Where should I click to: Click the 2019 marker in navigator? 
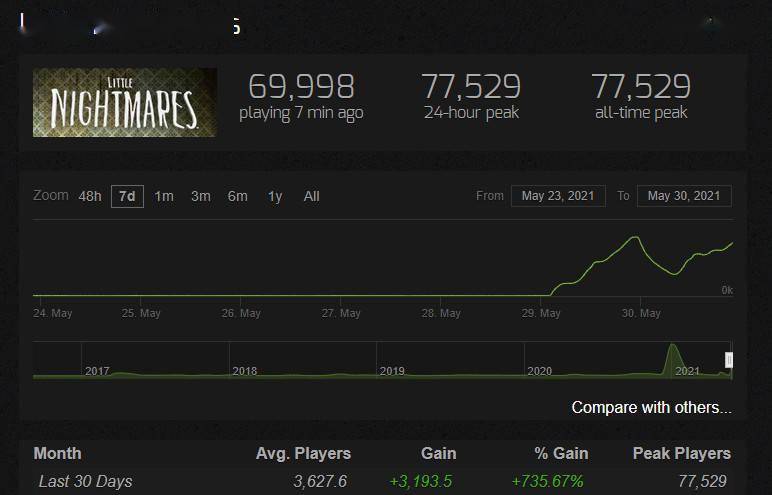click(x=392, y=371)
